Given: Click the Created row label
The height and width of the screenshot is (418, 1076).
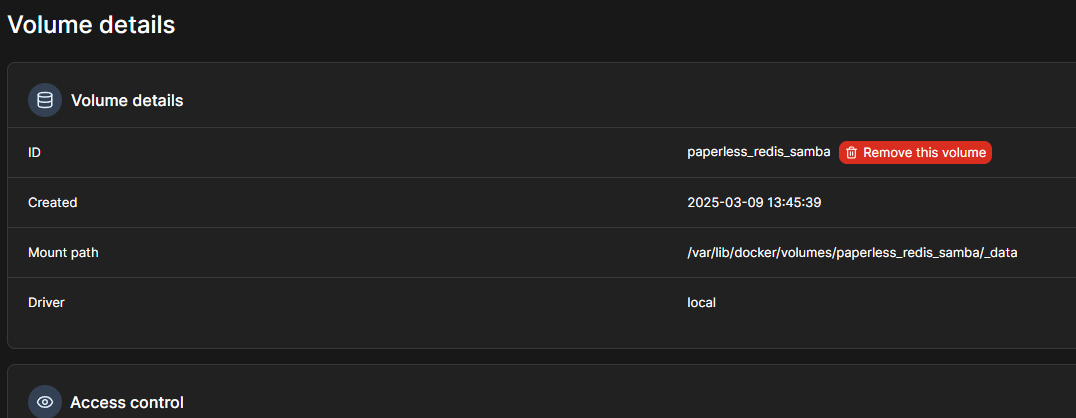Looking at the screenshot, I should pos(52,202).
